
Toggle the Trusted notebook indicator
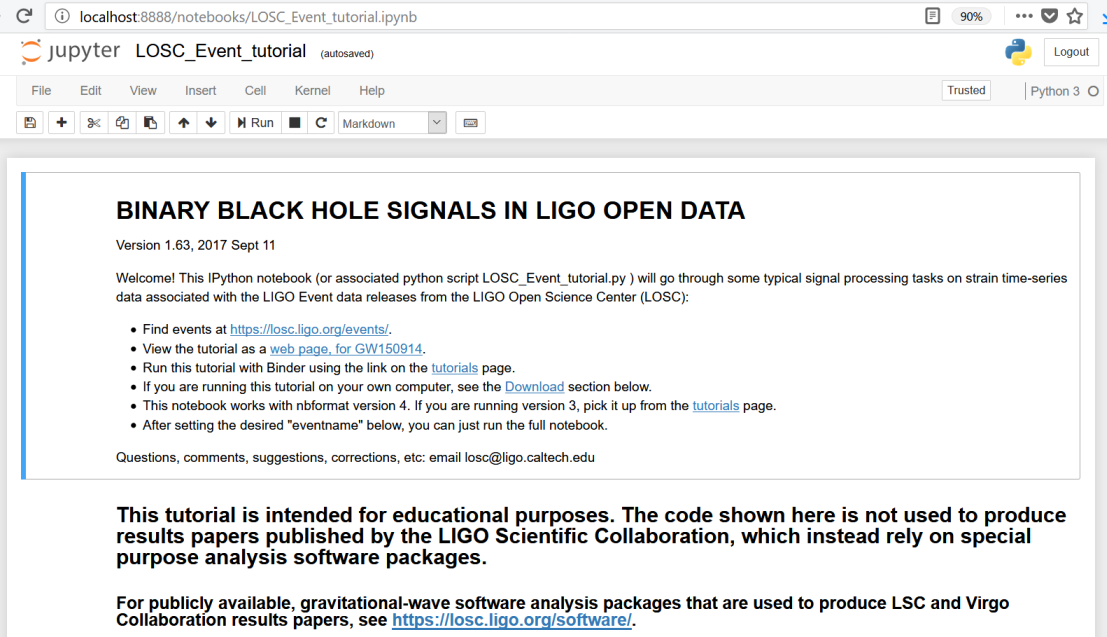coord(966,91)
